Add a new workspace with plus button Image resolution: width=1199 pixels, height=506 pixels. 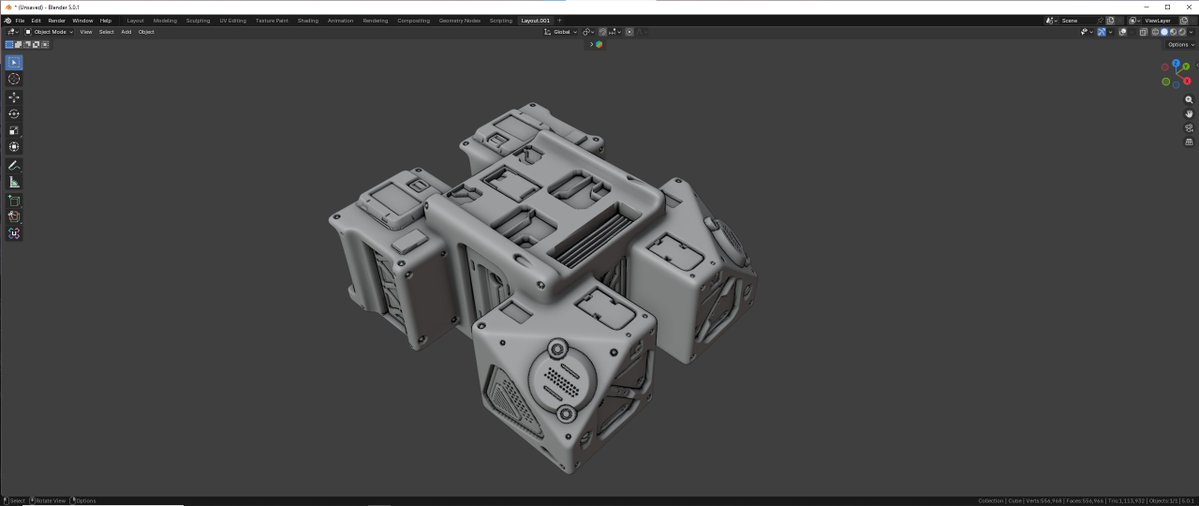[x=560, y=20]
